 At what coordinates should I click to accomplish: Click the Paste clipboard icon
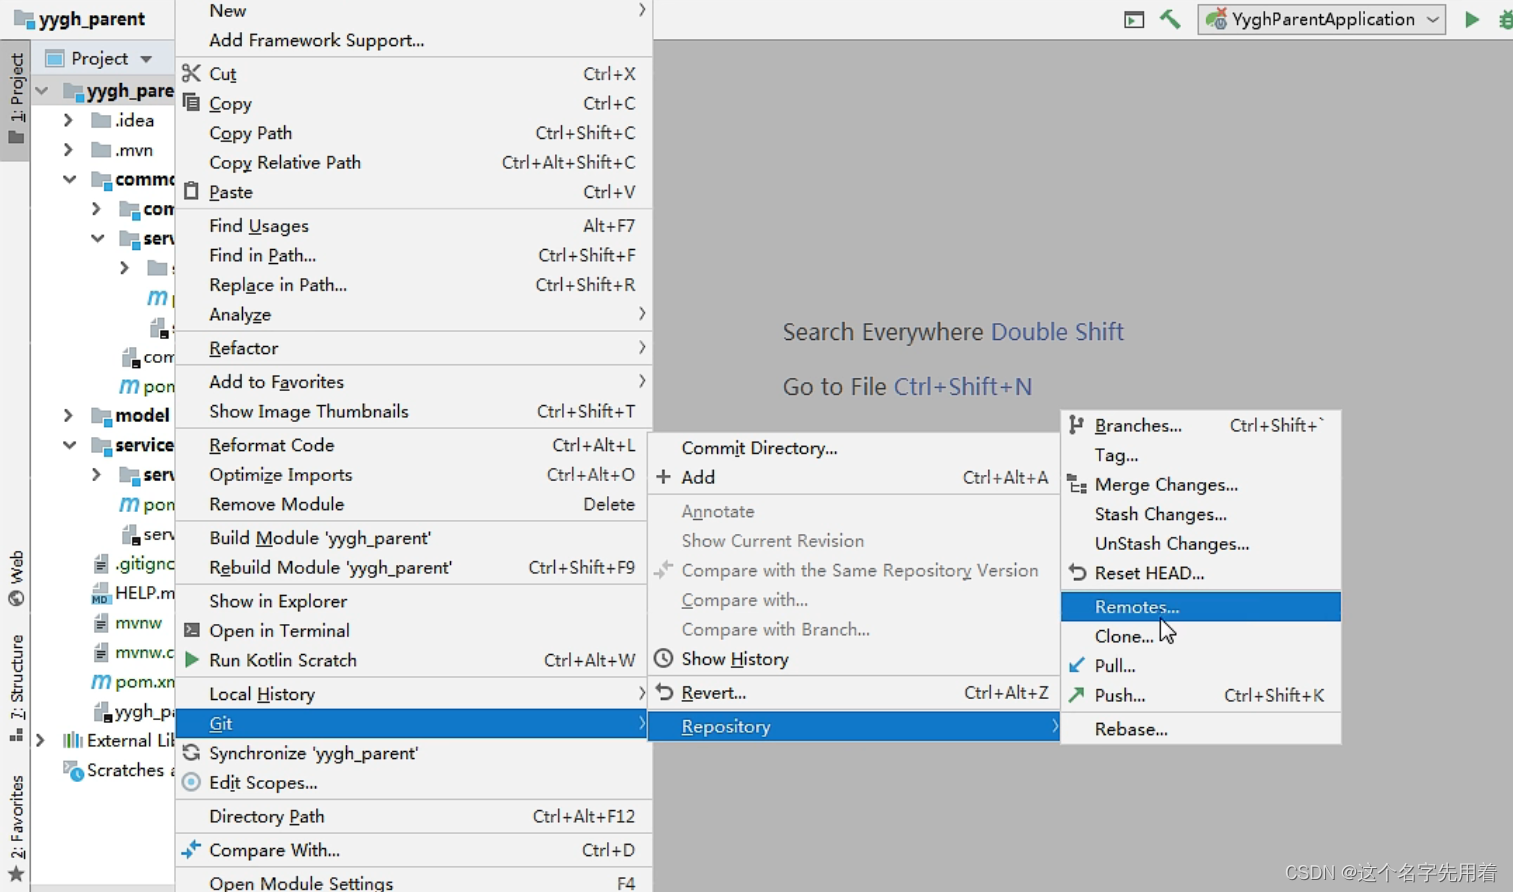191,190
